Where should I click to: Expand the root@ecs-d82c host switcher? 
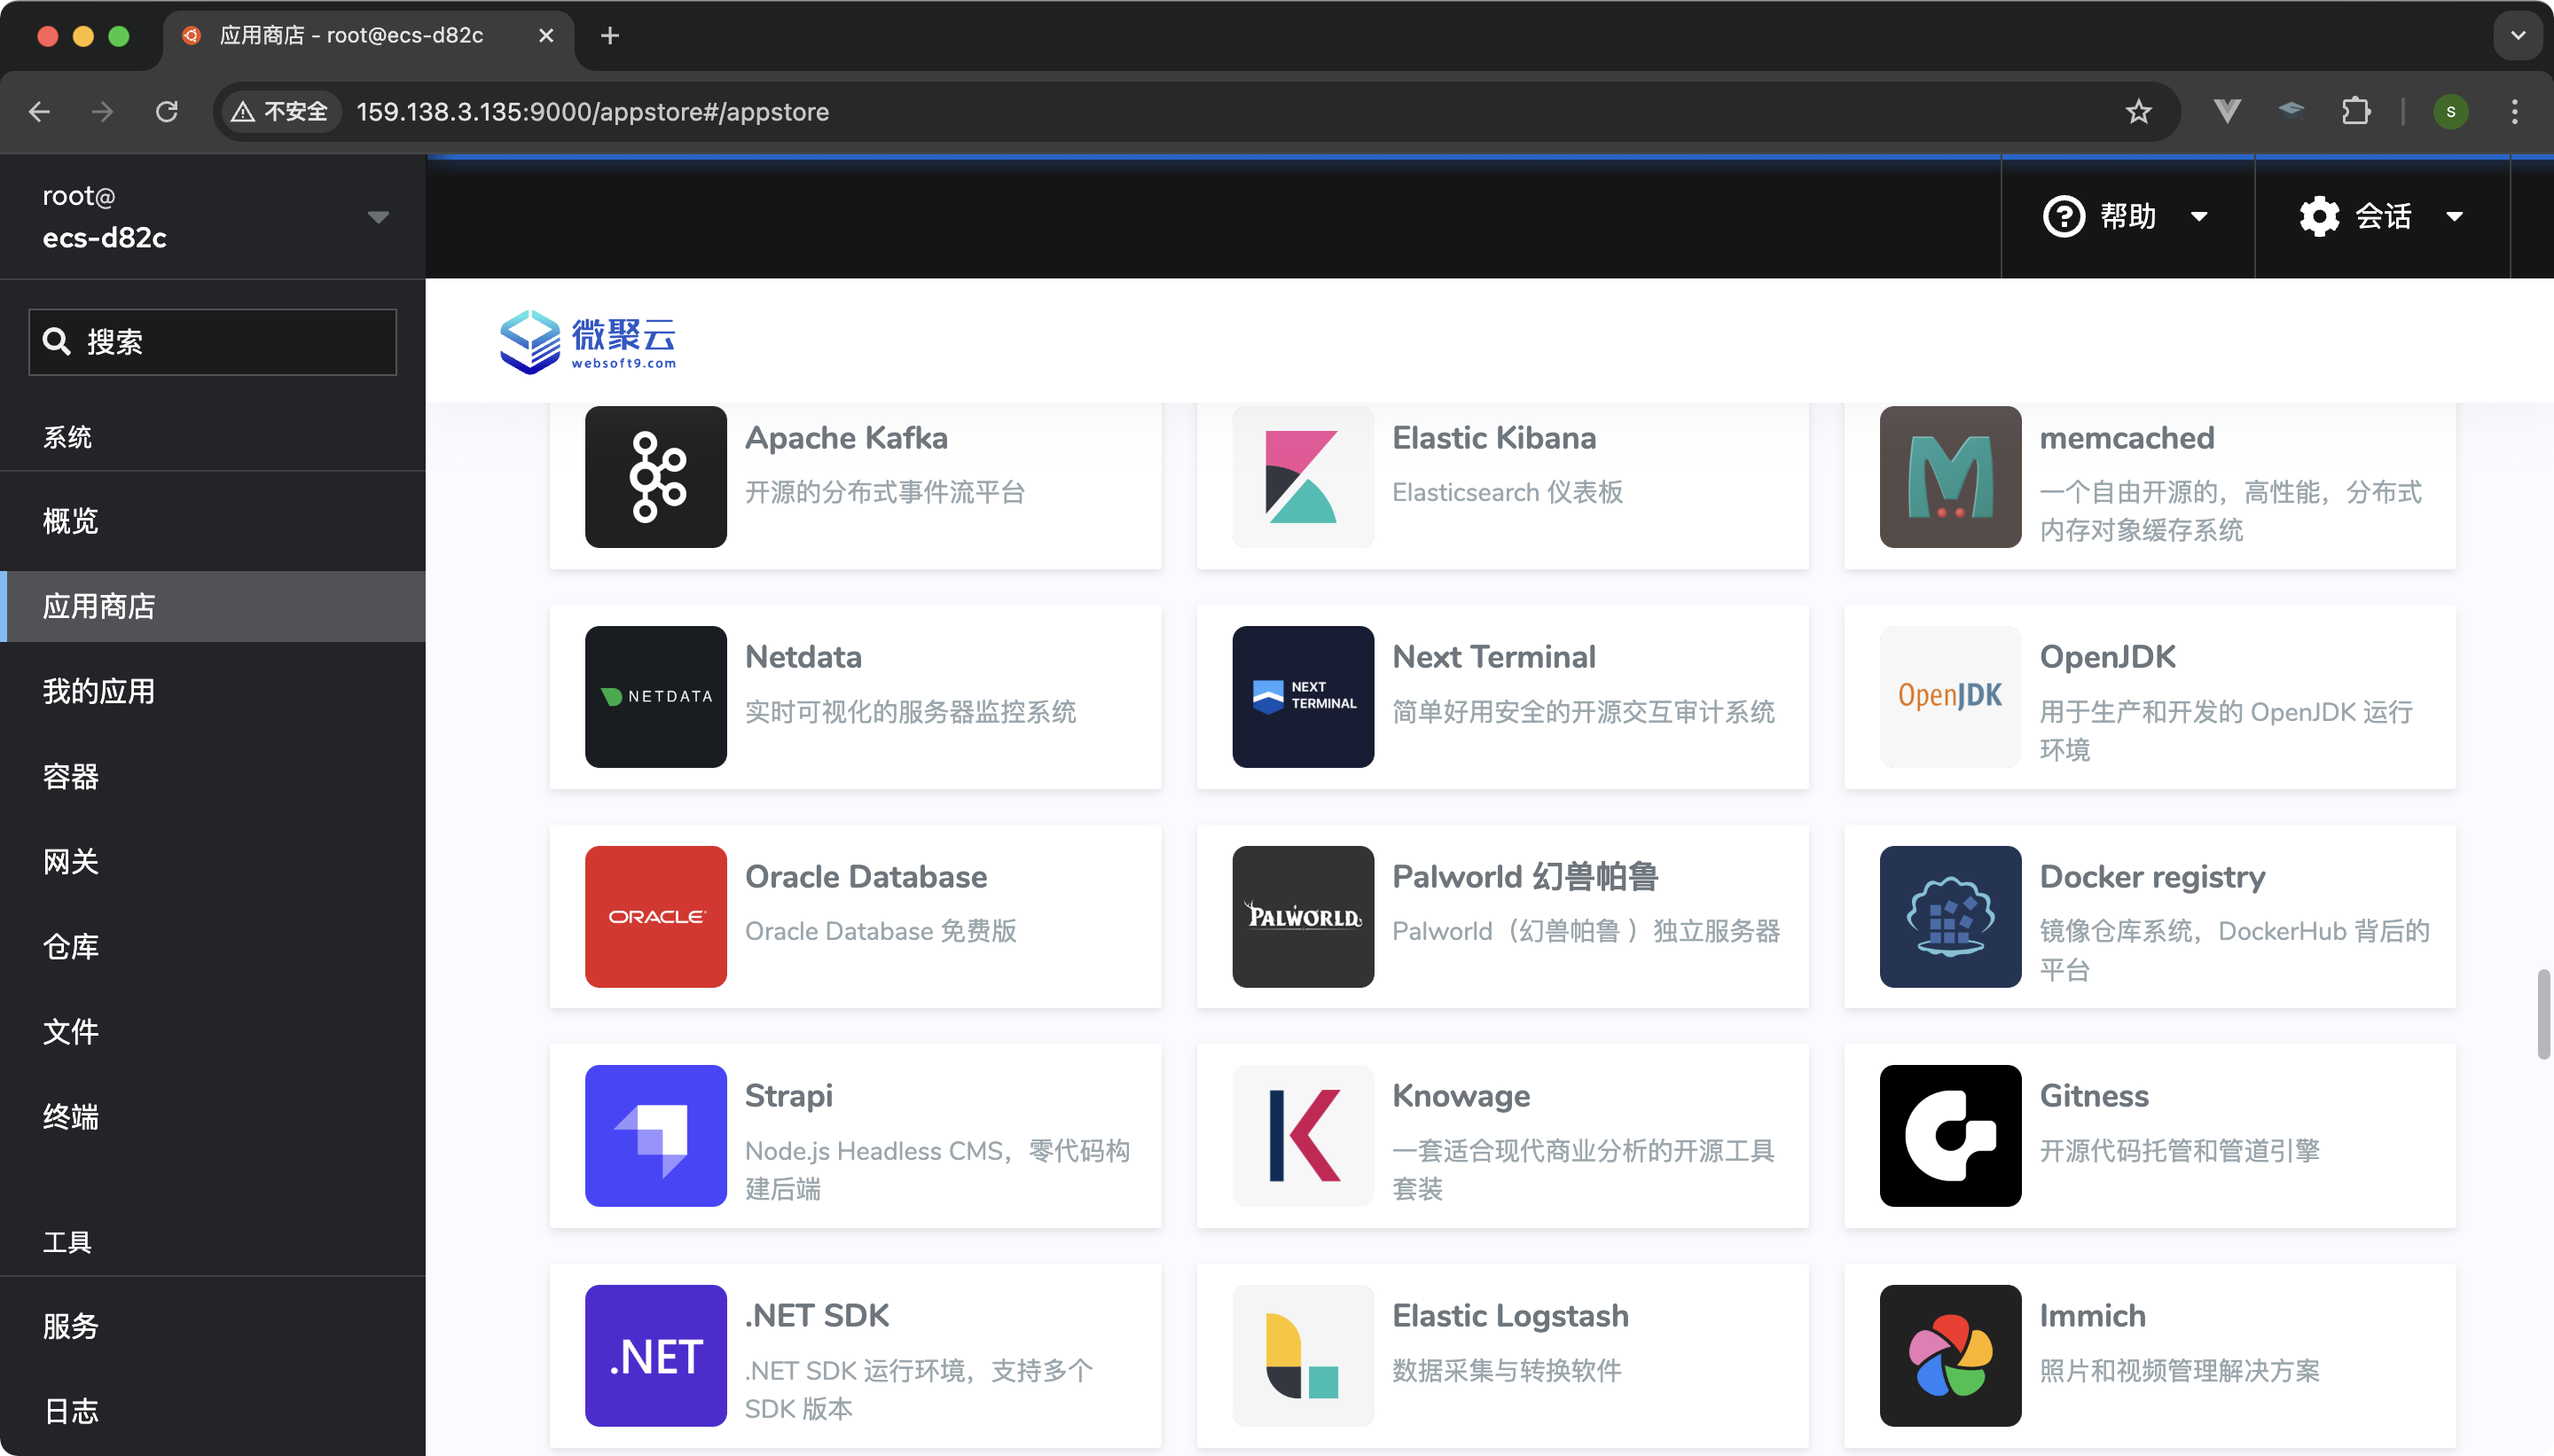pos(212,216)
